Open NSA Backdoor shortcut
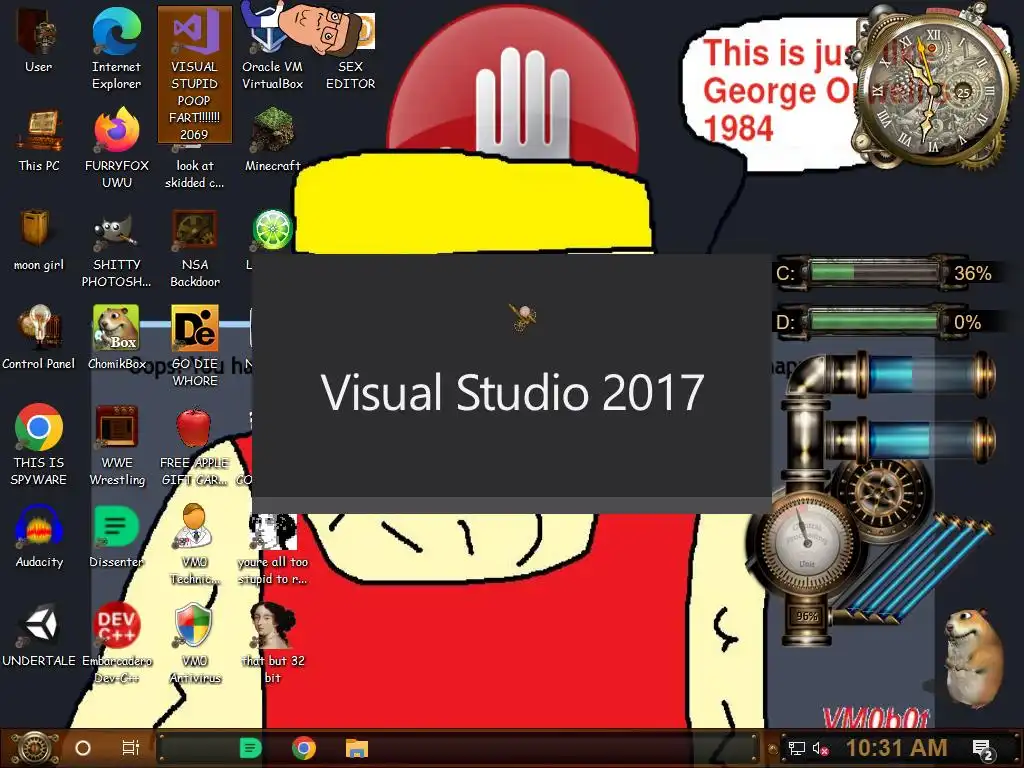Image resolution: width=1024 pixels, height=768 pixels. pyautogui.click(x=195, y=247)
